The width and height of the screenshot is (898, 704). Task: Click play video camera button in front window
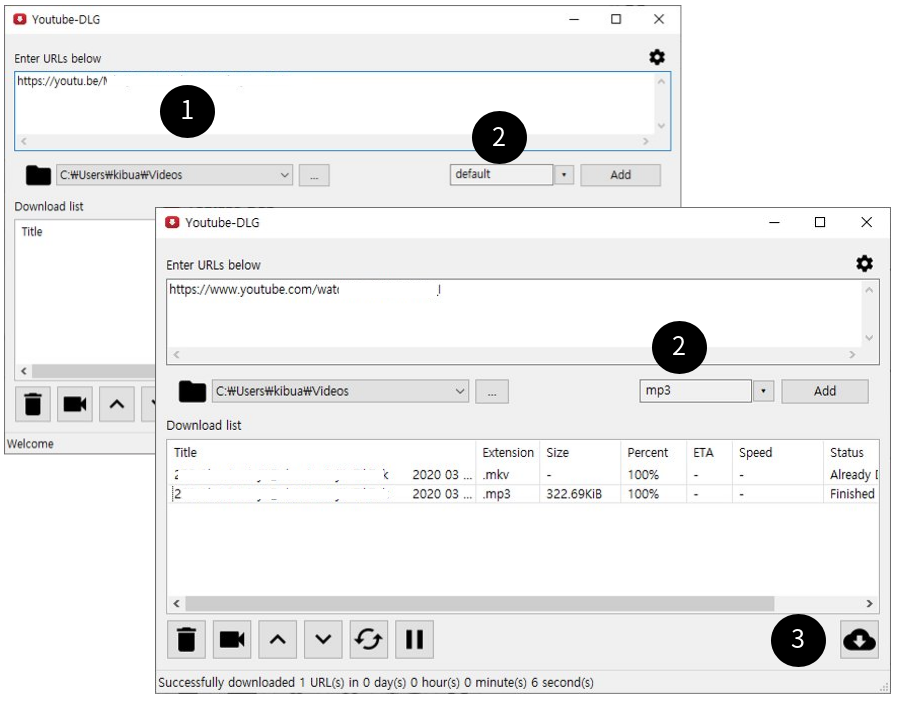232,639
